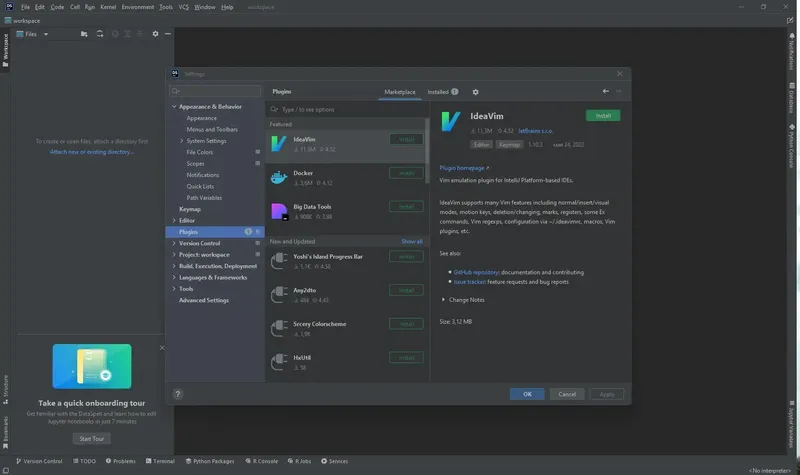Open the Python Packages tool window
The image size is (800, 475).
[210, 461]
